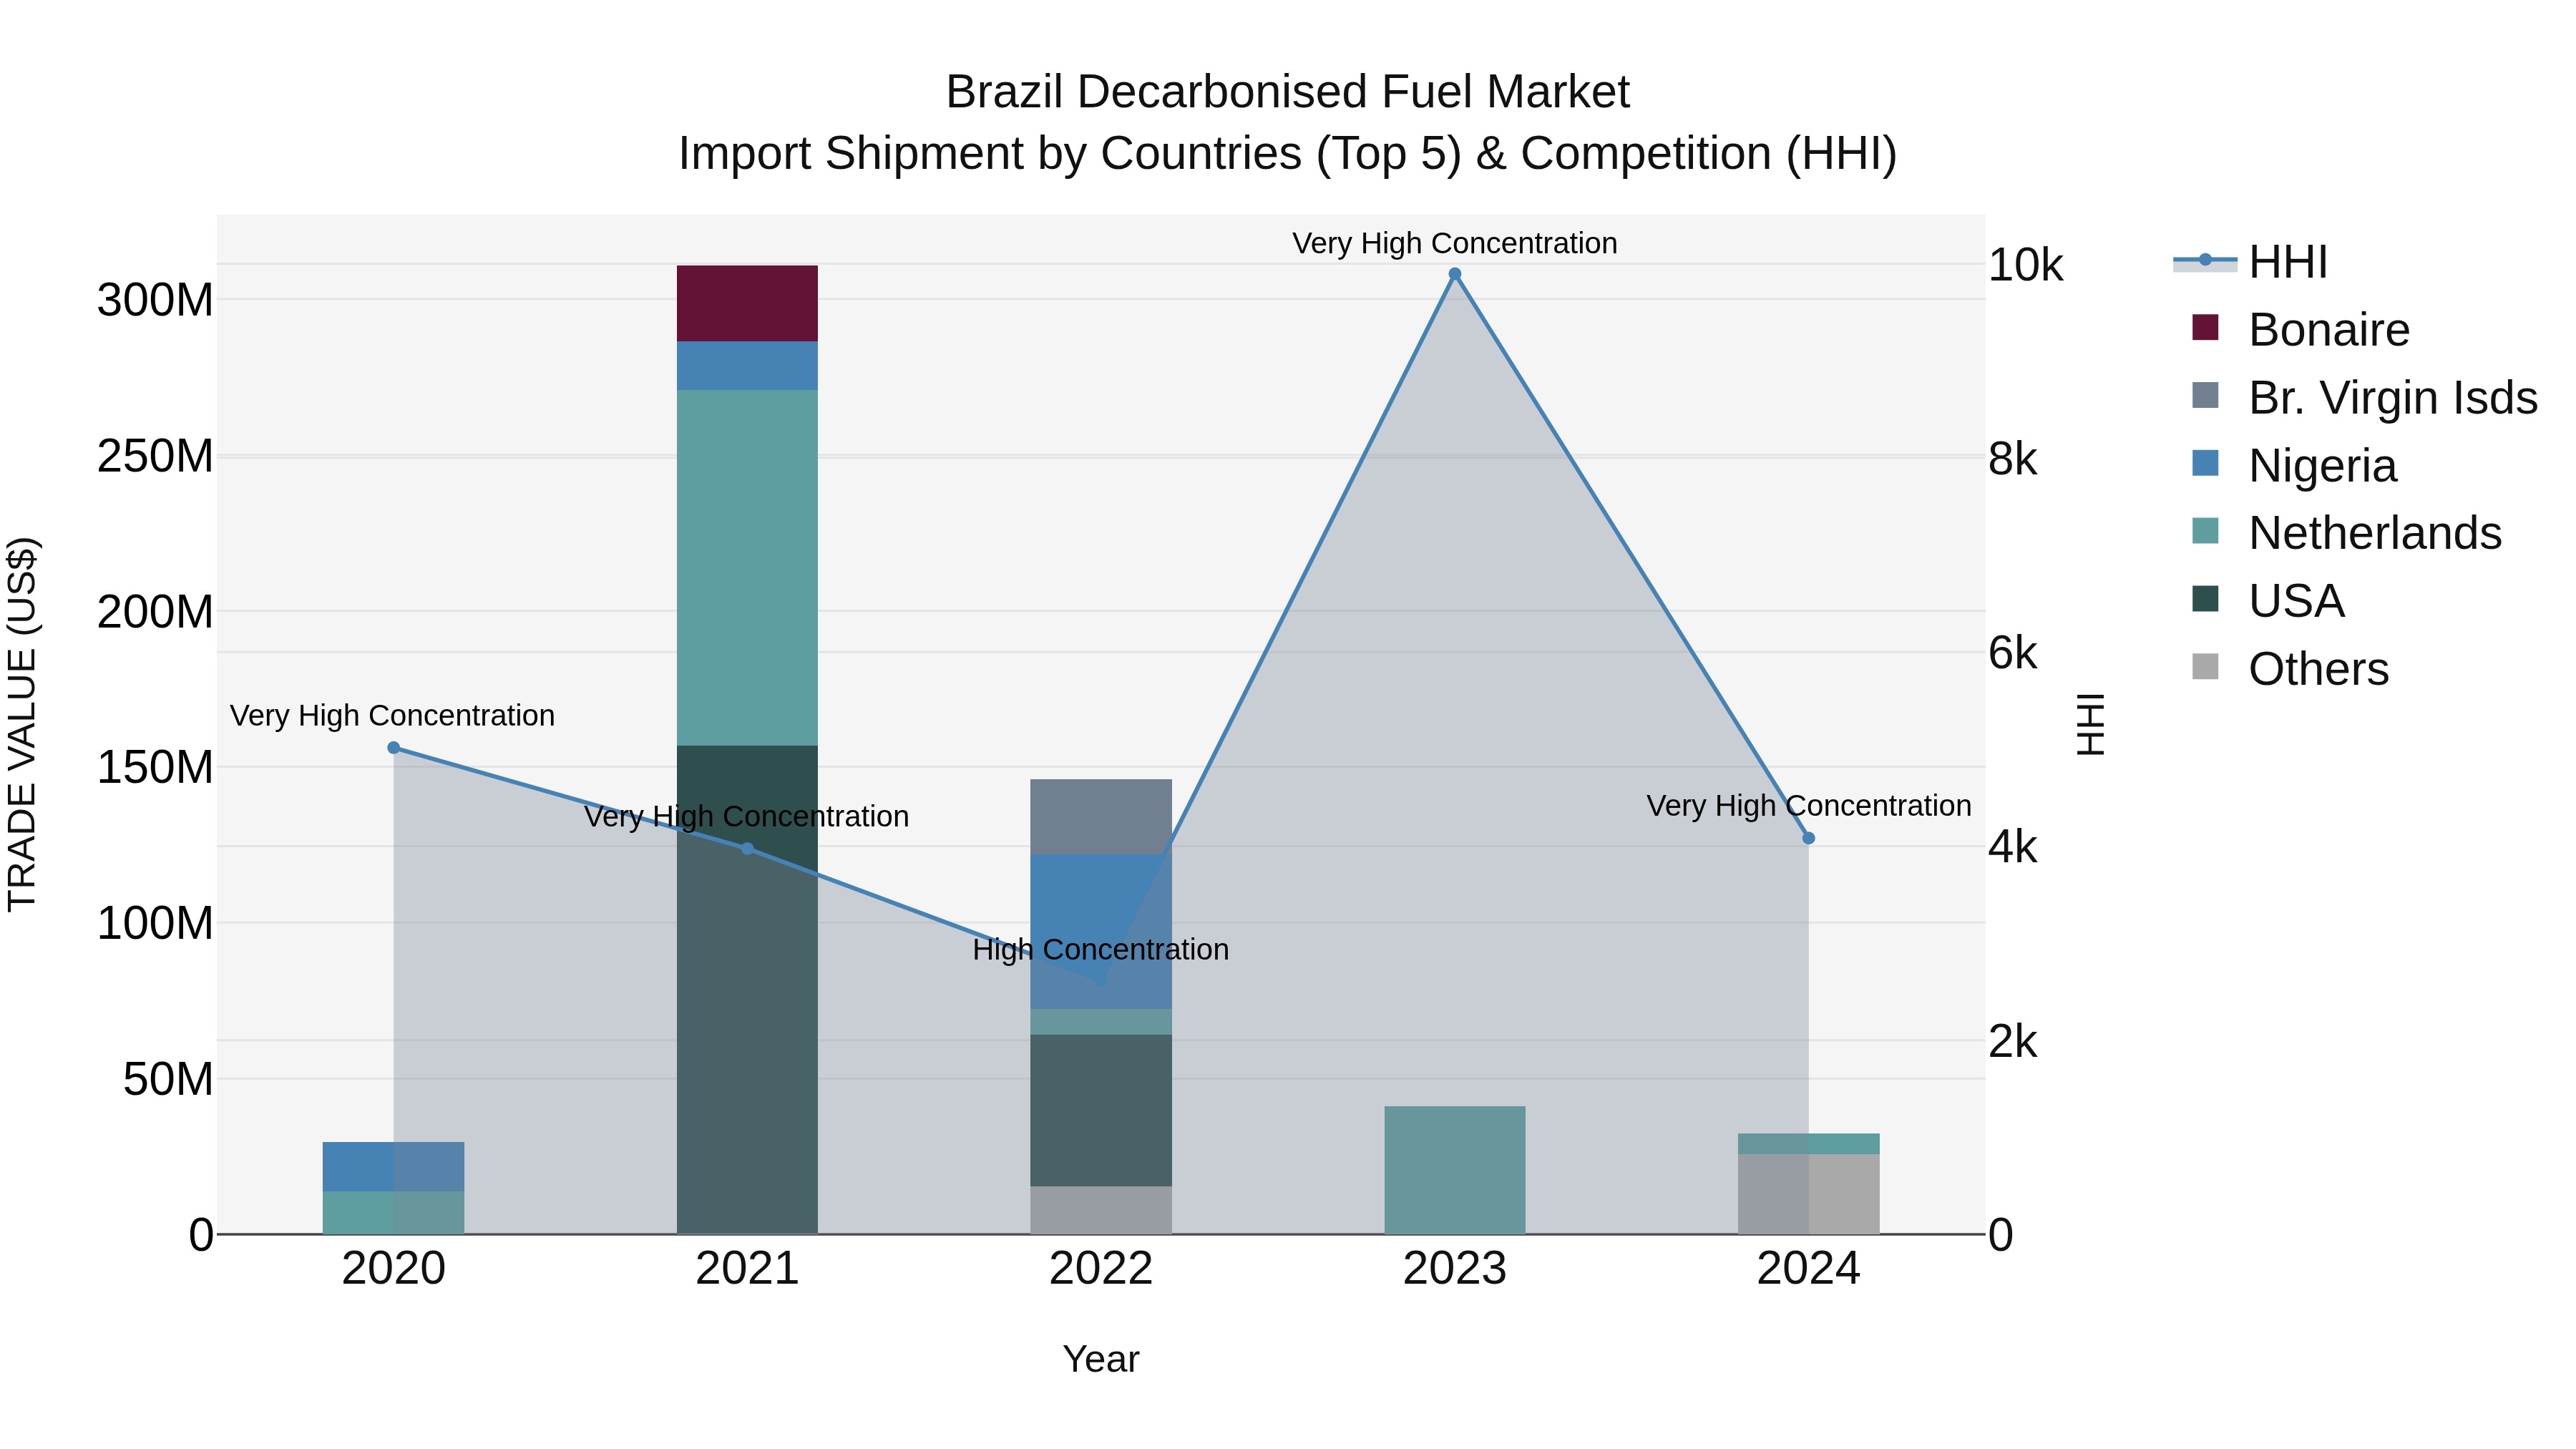
Task: Click the Others segment of 2022 bar
Action: [1101, 1210]
